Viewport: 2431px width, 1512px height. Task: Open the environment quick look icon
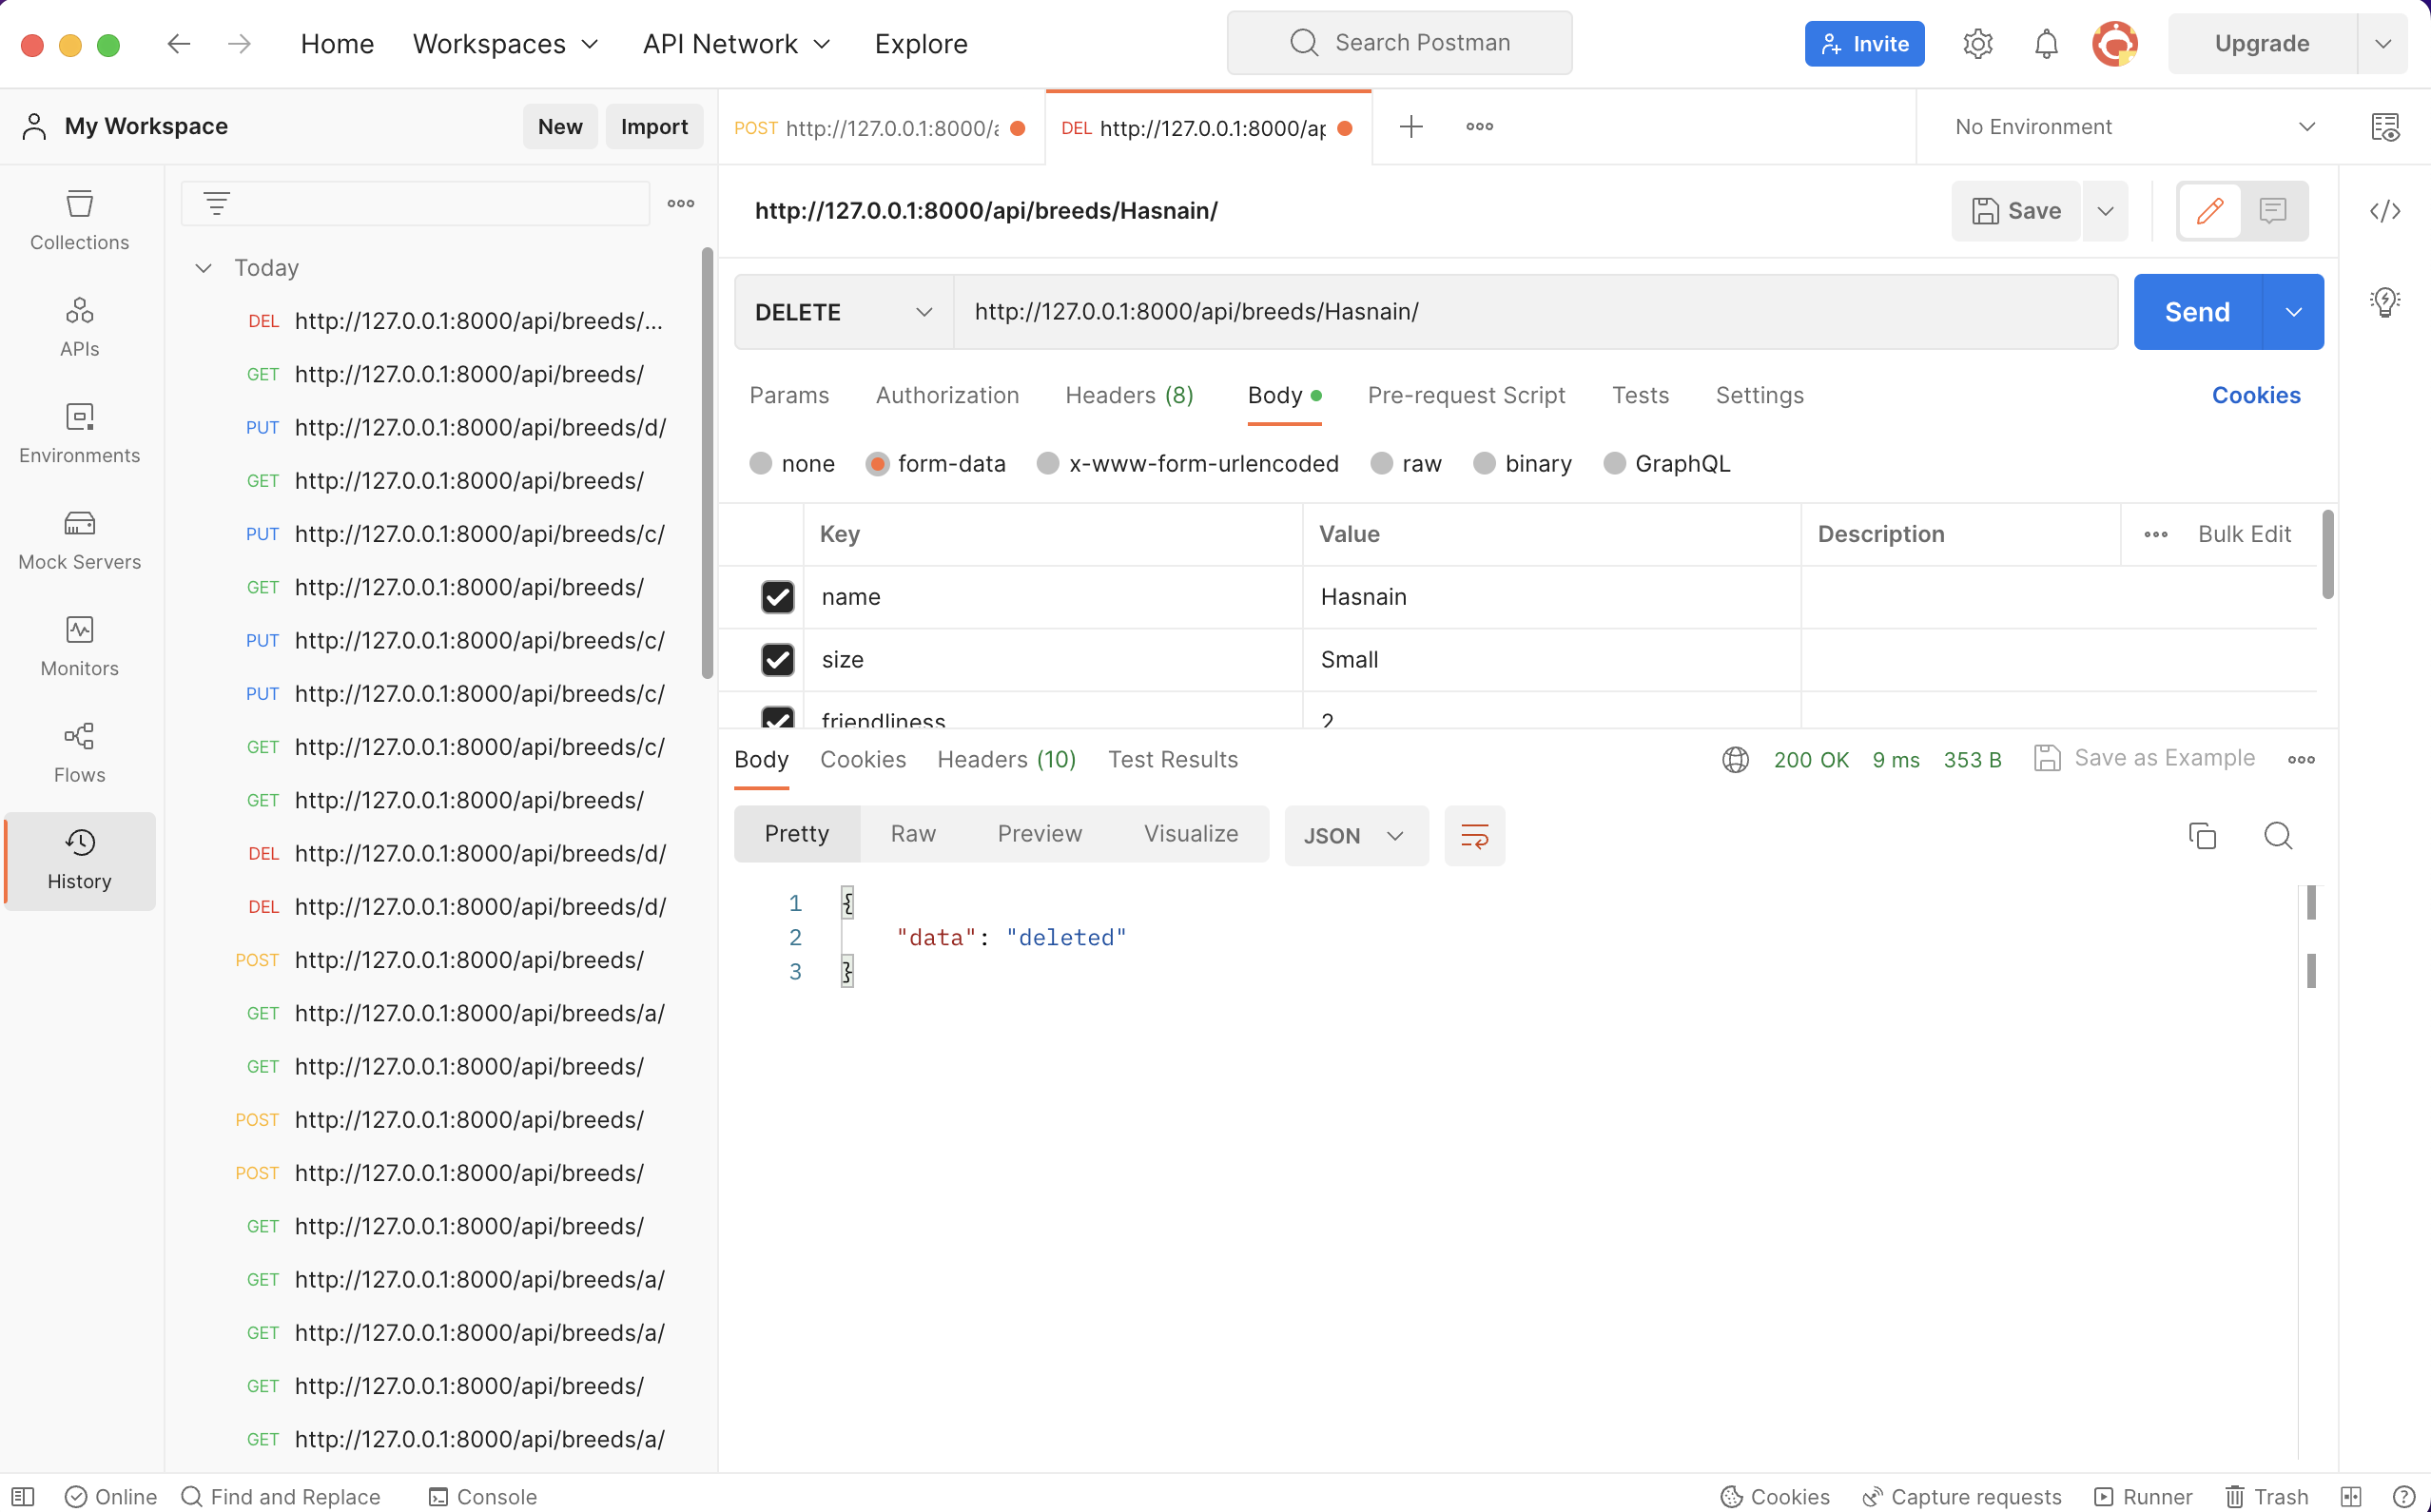[x=2384, y=127]
